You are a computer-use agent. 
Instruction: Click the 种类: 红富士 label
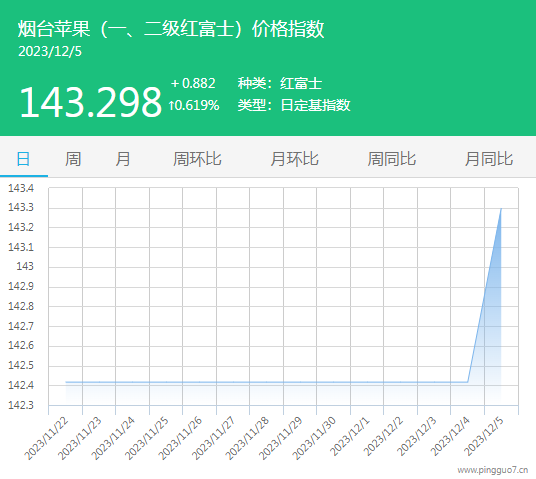(280, 83)
